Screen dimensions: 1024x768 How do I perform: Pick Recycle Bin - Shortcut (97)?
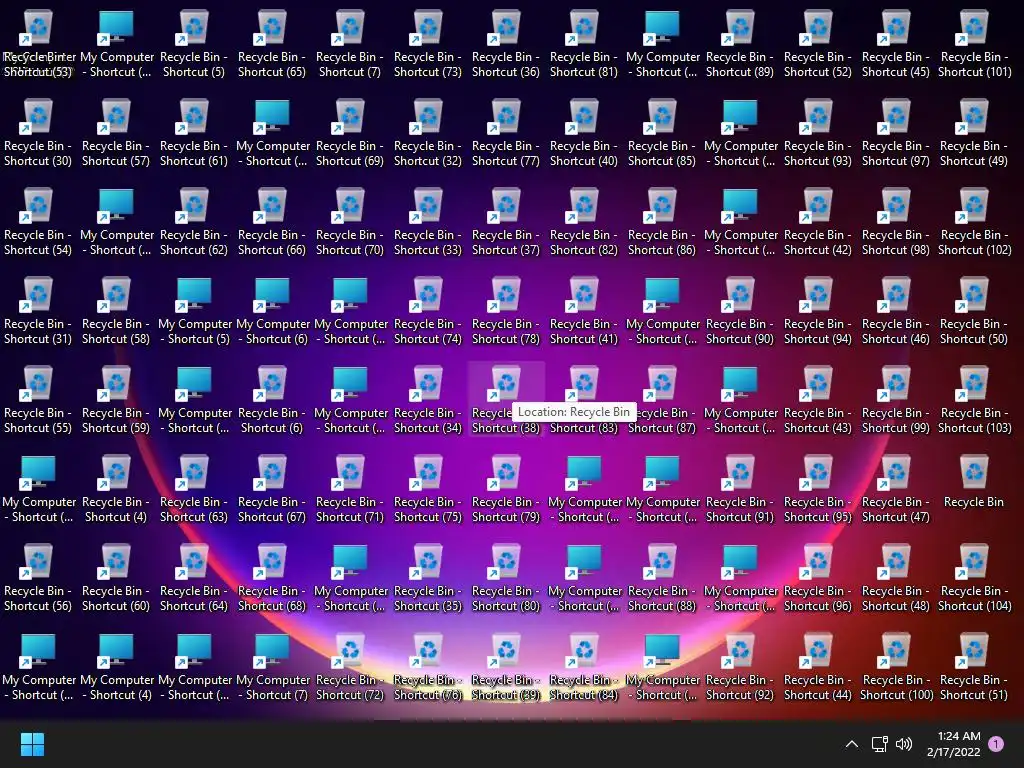(x=895, y=133)
